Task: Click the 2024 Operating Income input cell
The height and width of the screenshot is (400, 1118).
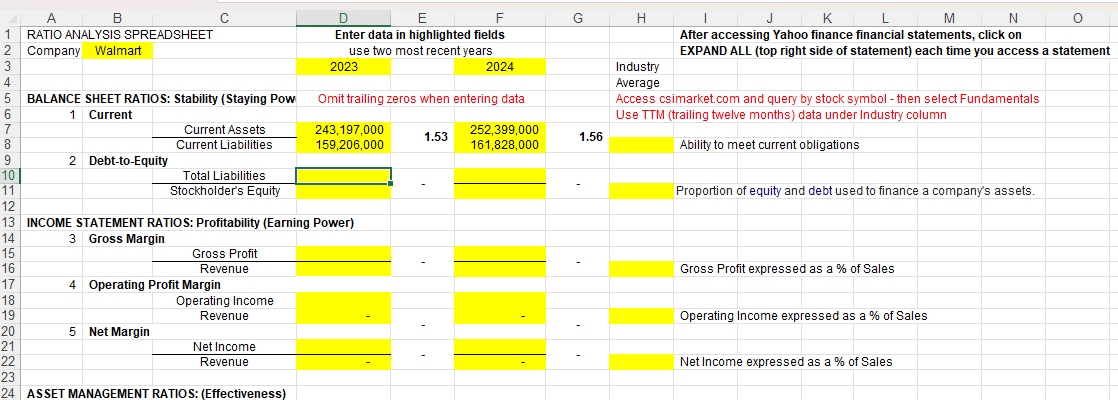Action: 500,300
